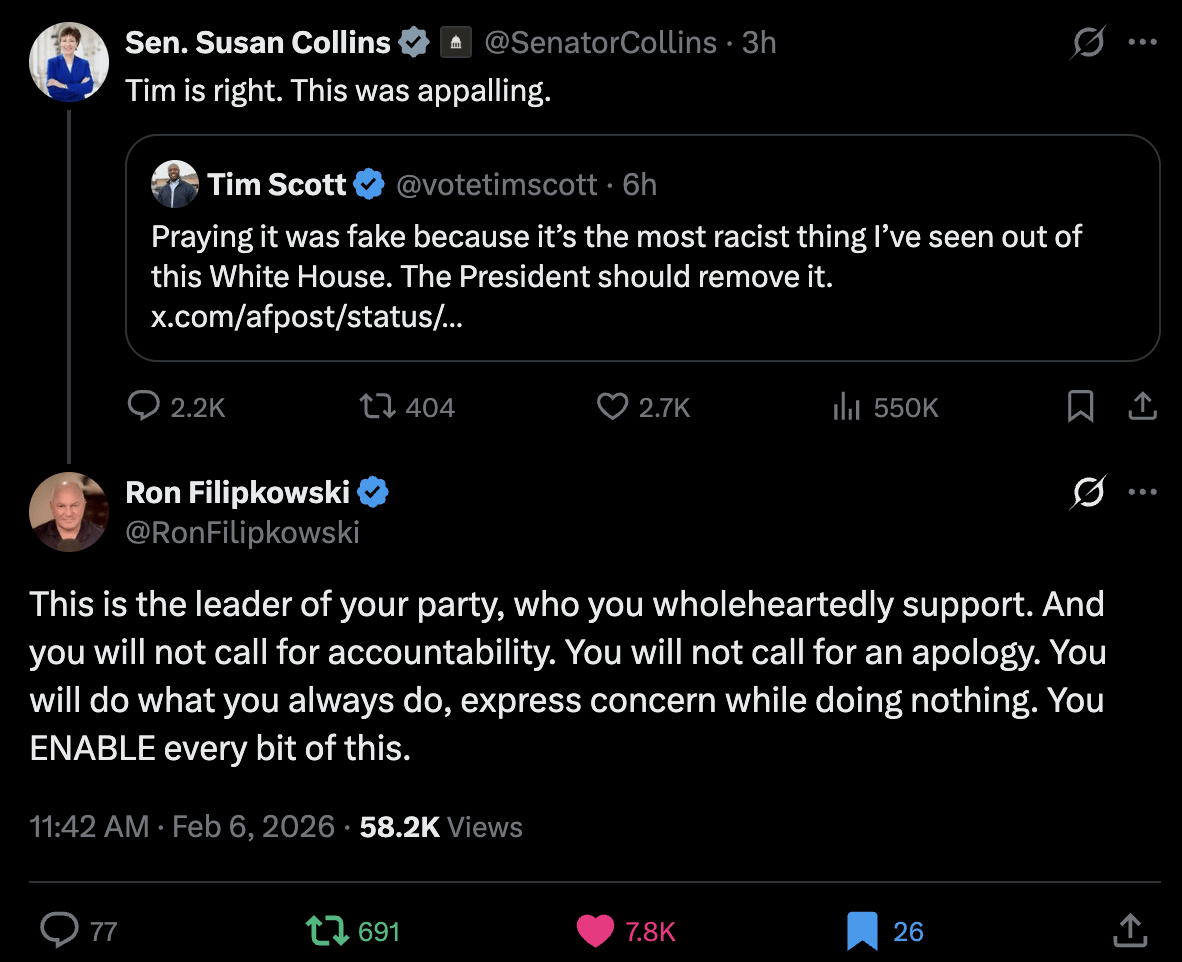Open Susan Collins' profile picture
1182x962 pixels.
tap(69, 62)
